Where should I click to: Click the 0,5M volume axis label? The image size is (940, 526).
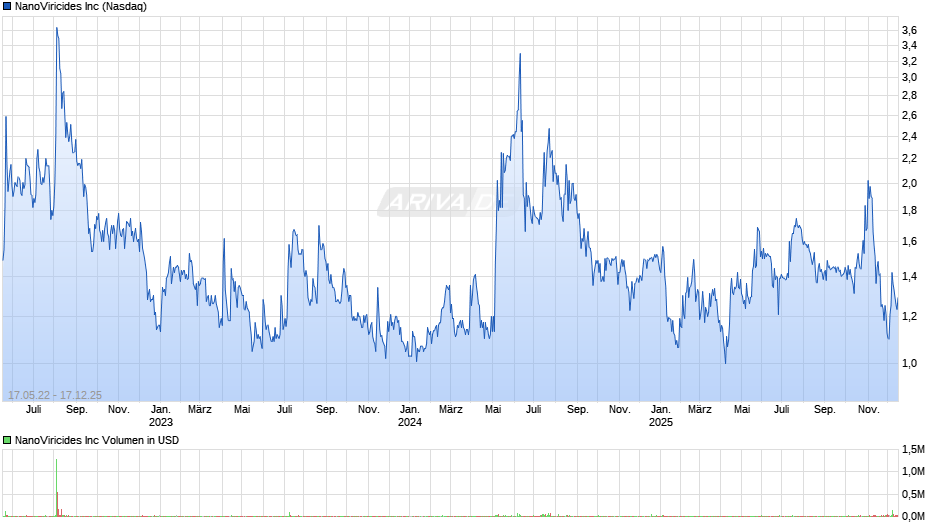tap(914, 494)
